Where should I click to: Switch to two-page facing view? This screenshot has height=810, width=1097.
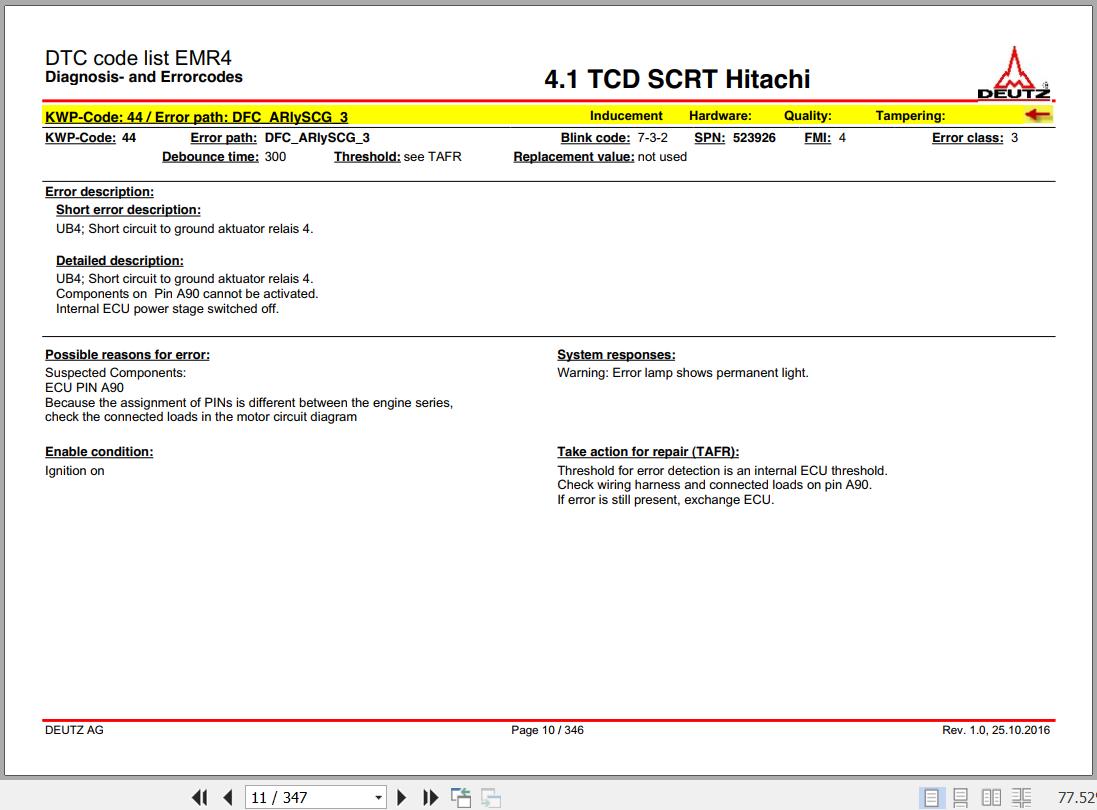[x=991, y=797]
